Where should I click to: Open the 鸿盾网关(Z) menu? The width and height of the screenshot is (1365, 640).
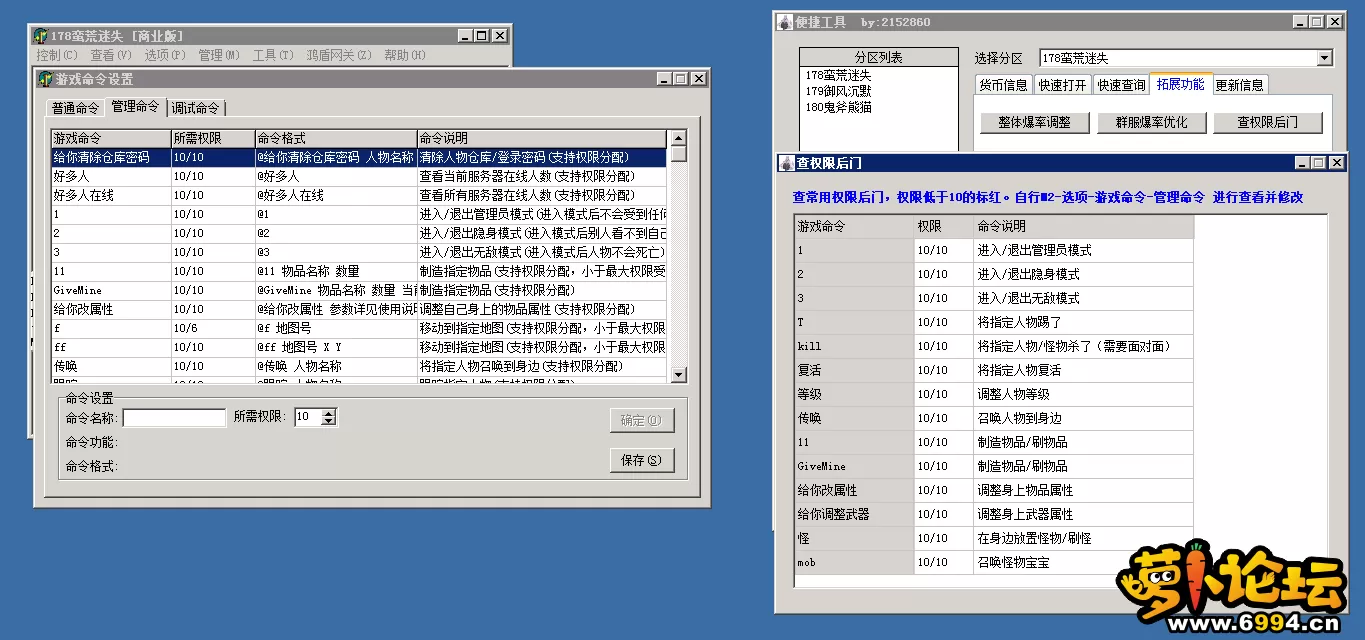(x=338, y=55)
